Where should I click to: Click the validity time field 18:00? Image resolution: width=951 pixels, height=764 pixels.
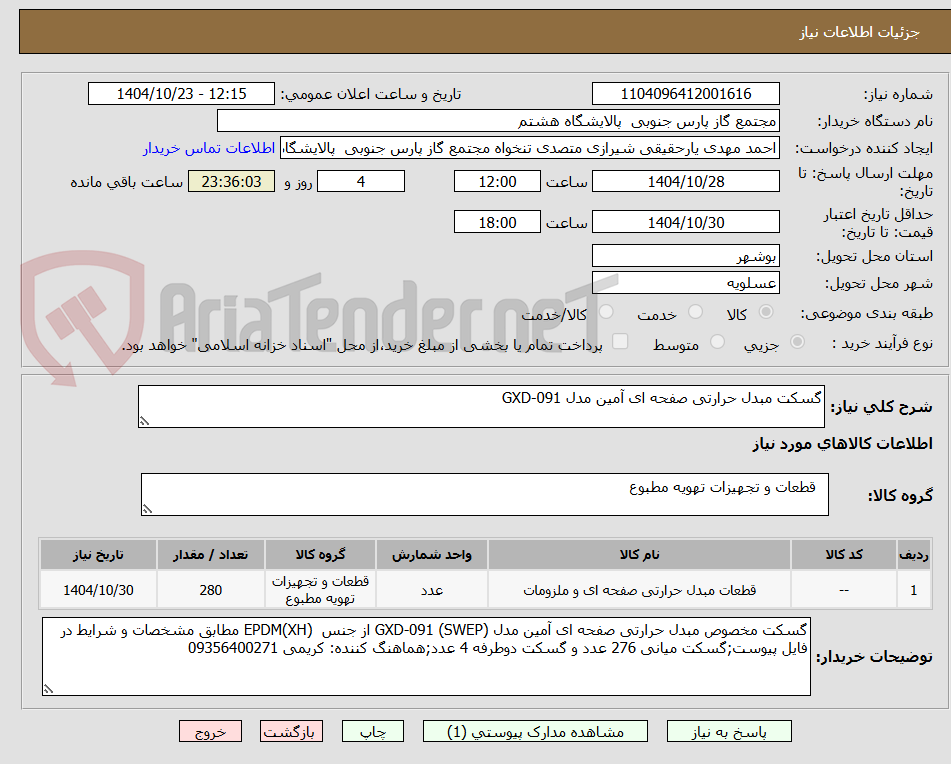[x=497, y=222]
